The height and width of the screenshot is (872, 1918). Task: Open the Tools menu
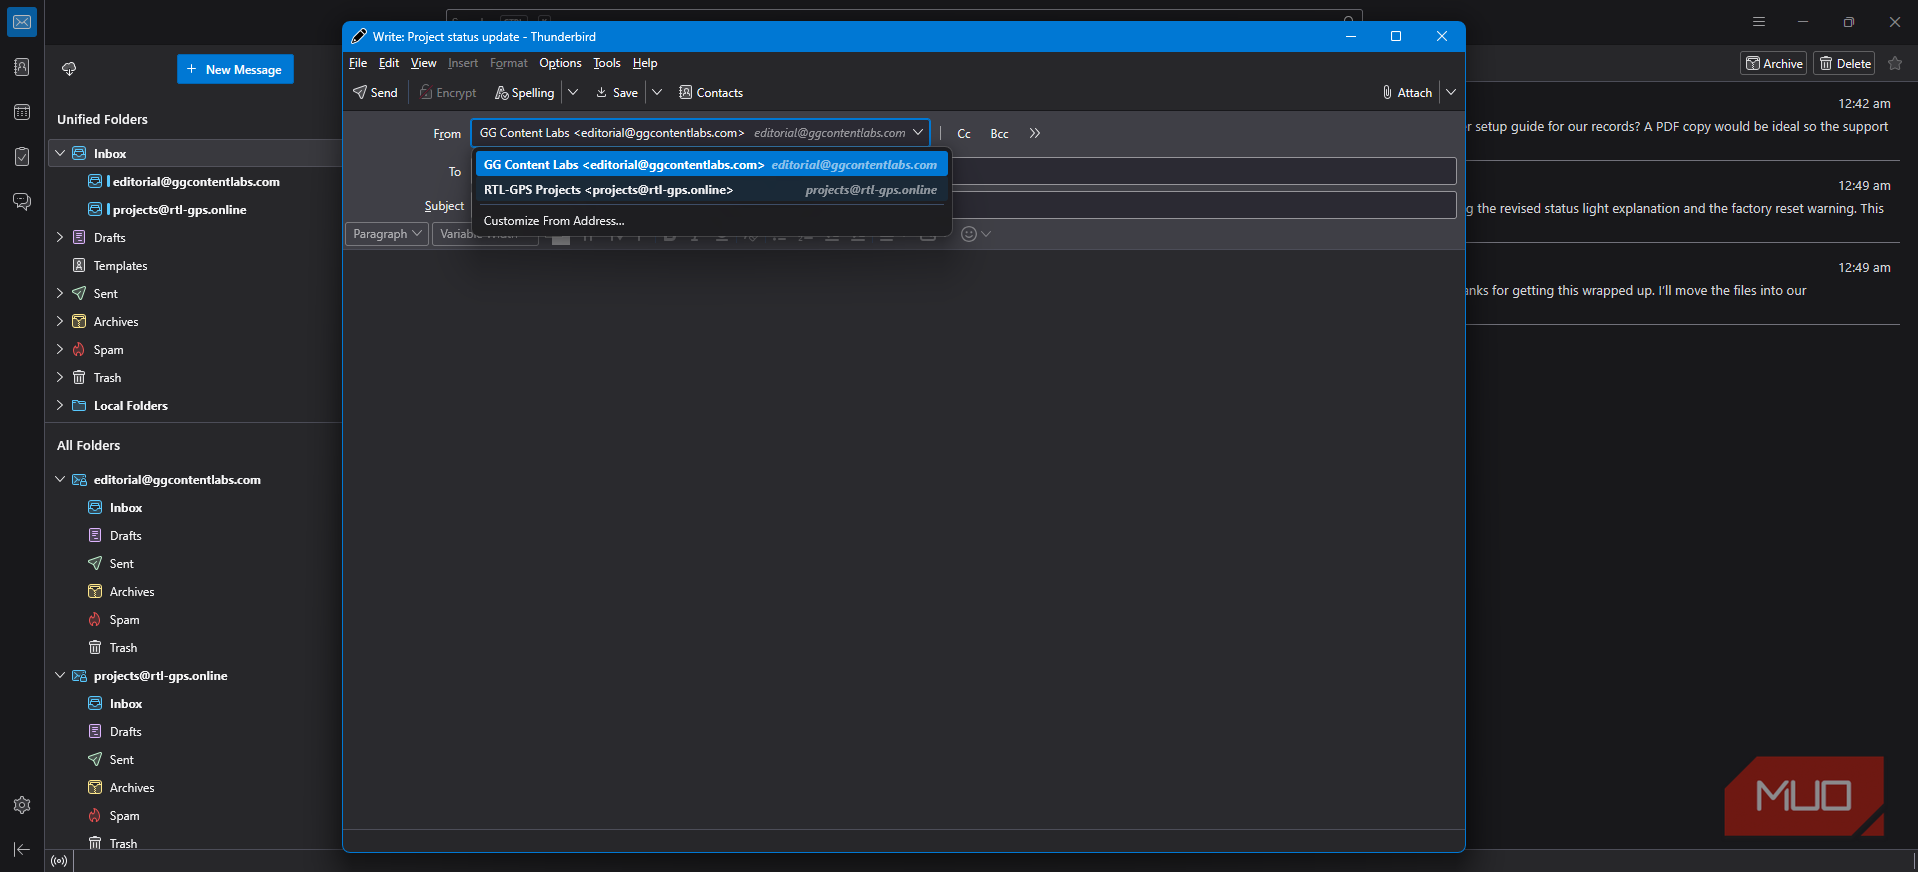(607, 63)
